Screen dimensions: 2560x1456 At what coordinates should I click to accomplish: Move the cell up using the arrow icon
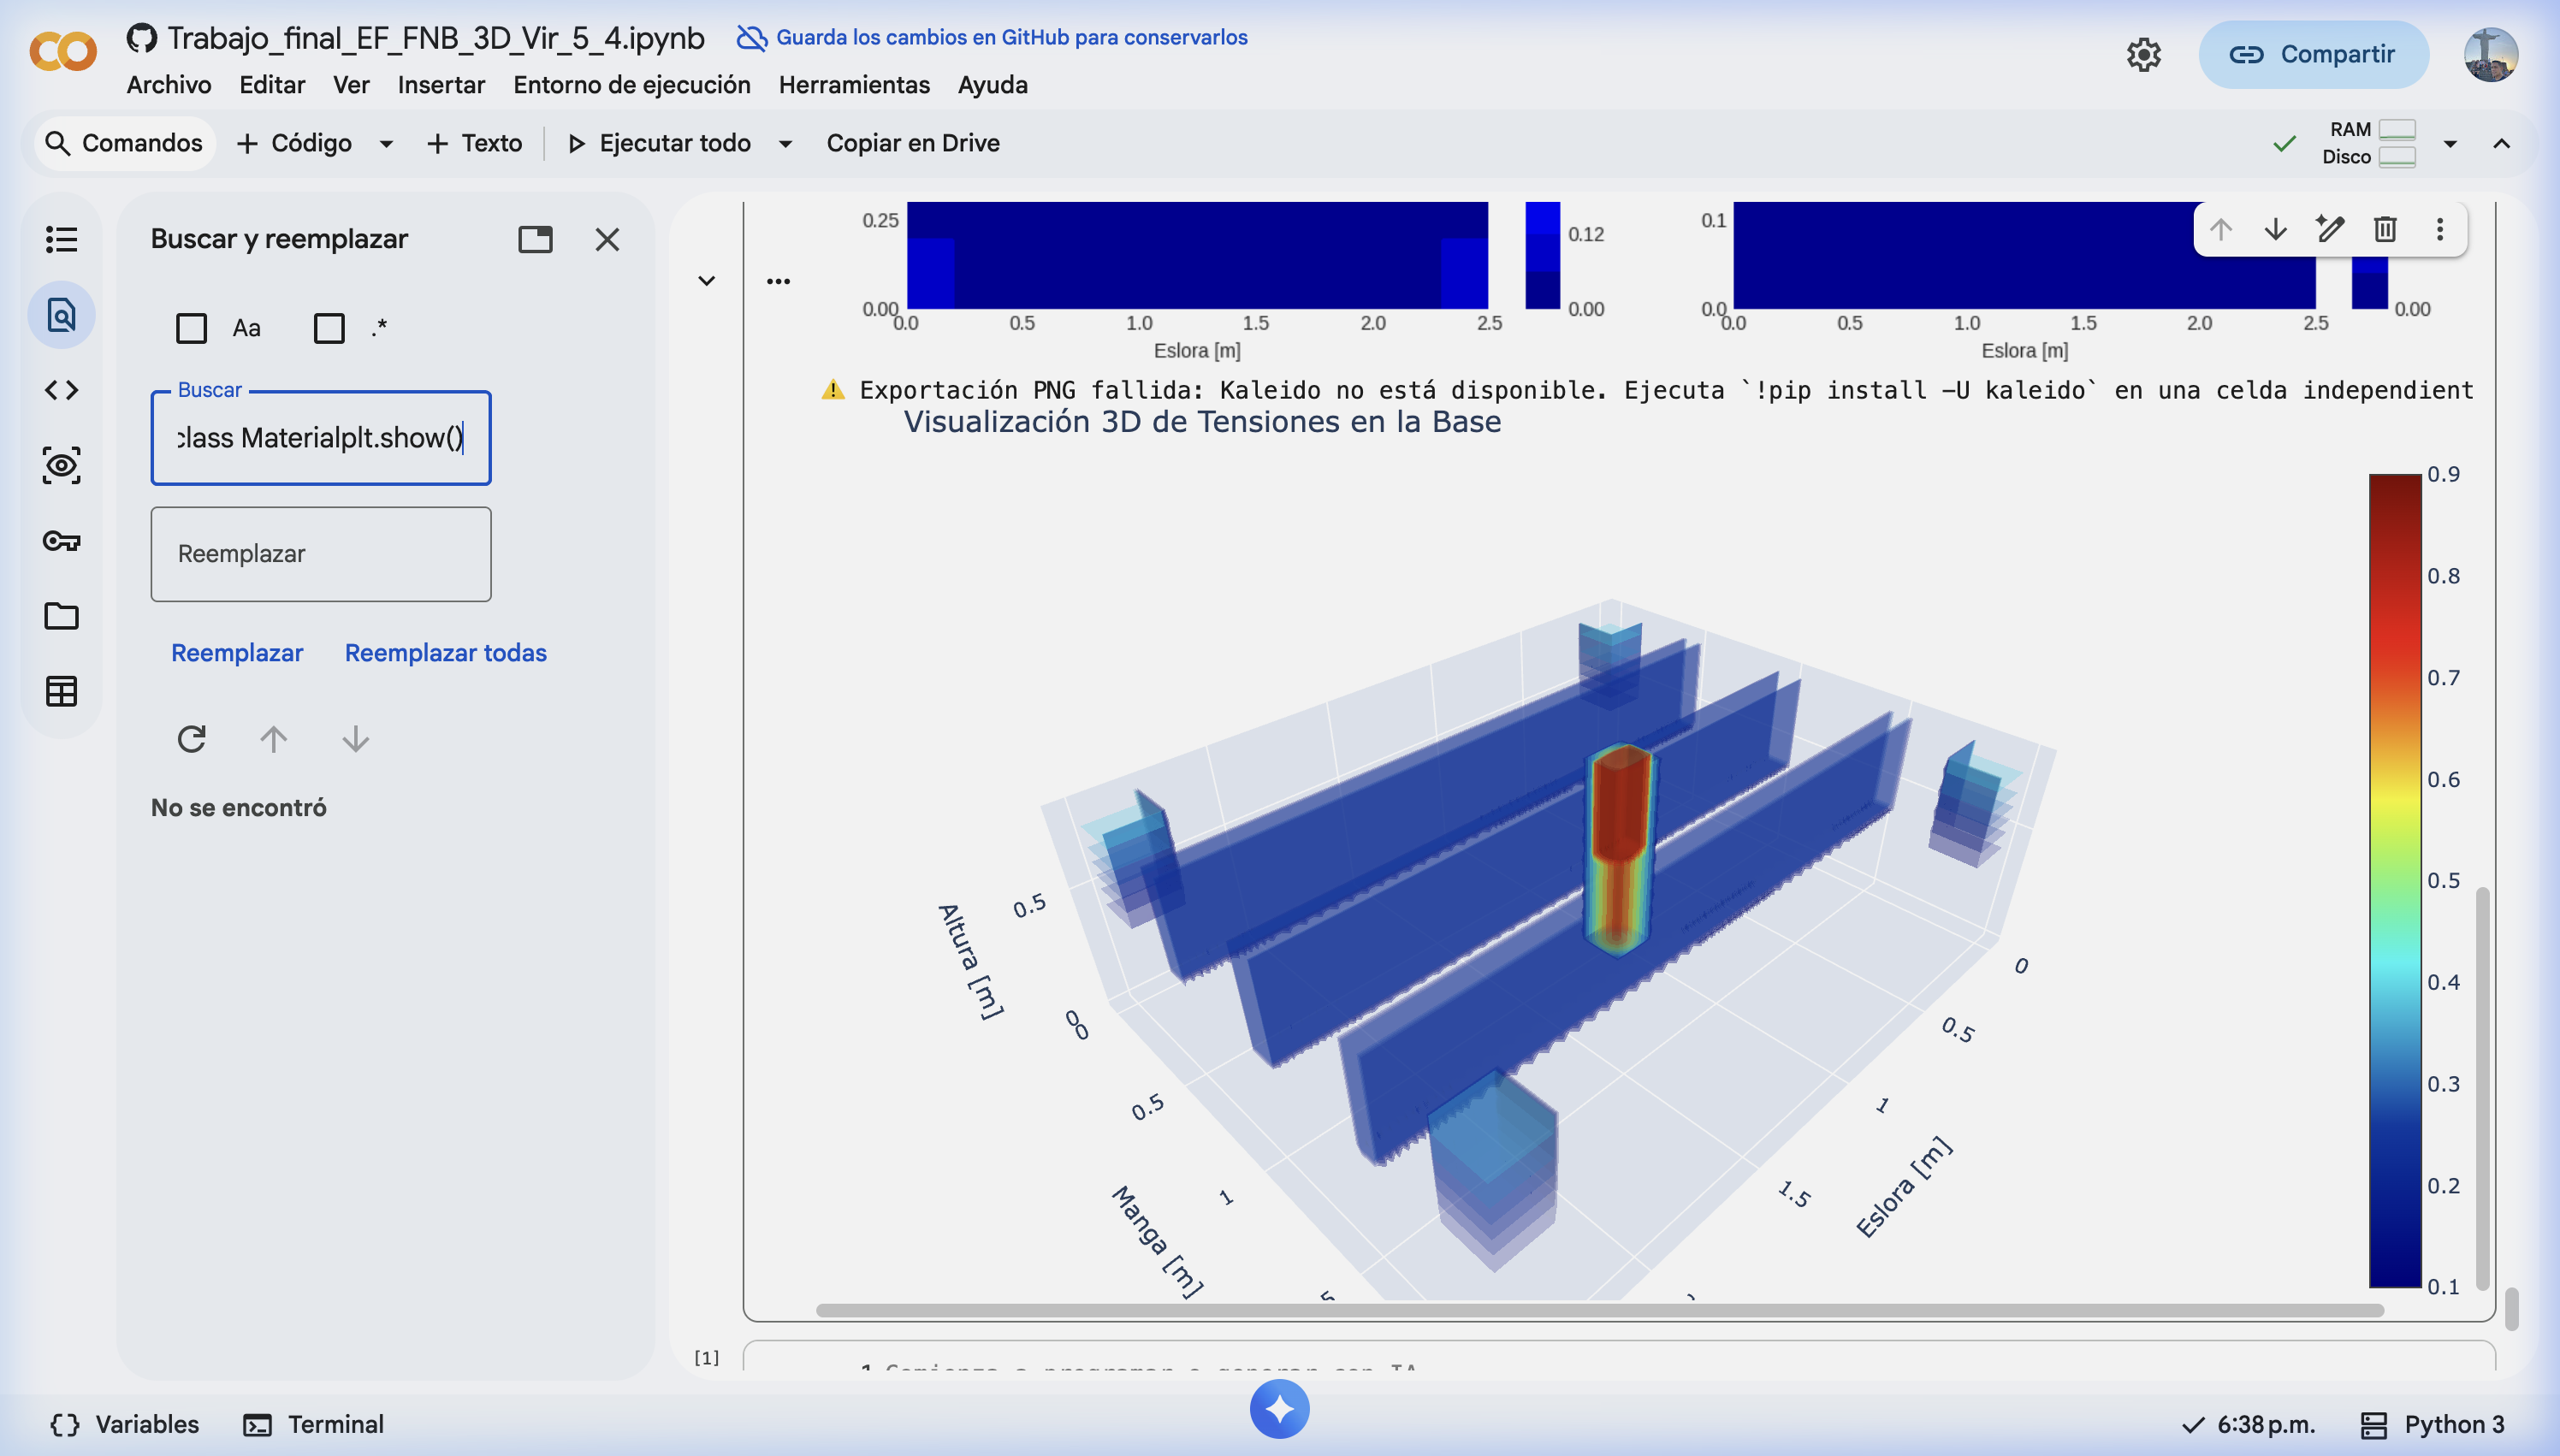2221,229
